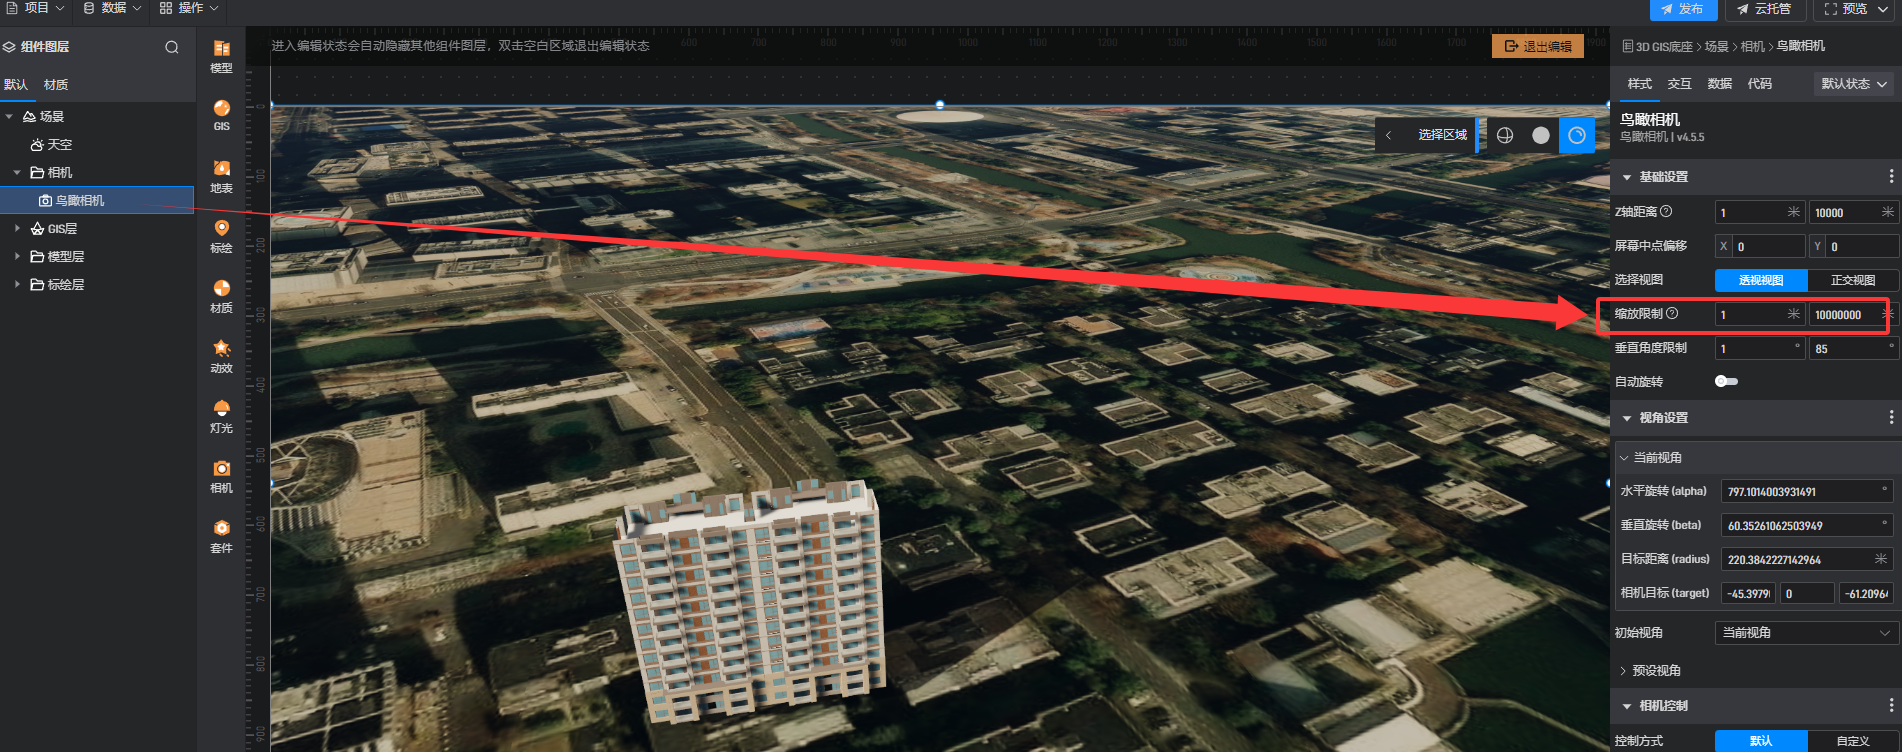Open help for Z轴距离
The image size is (1902, 752).
click(x=1666, y=211)
